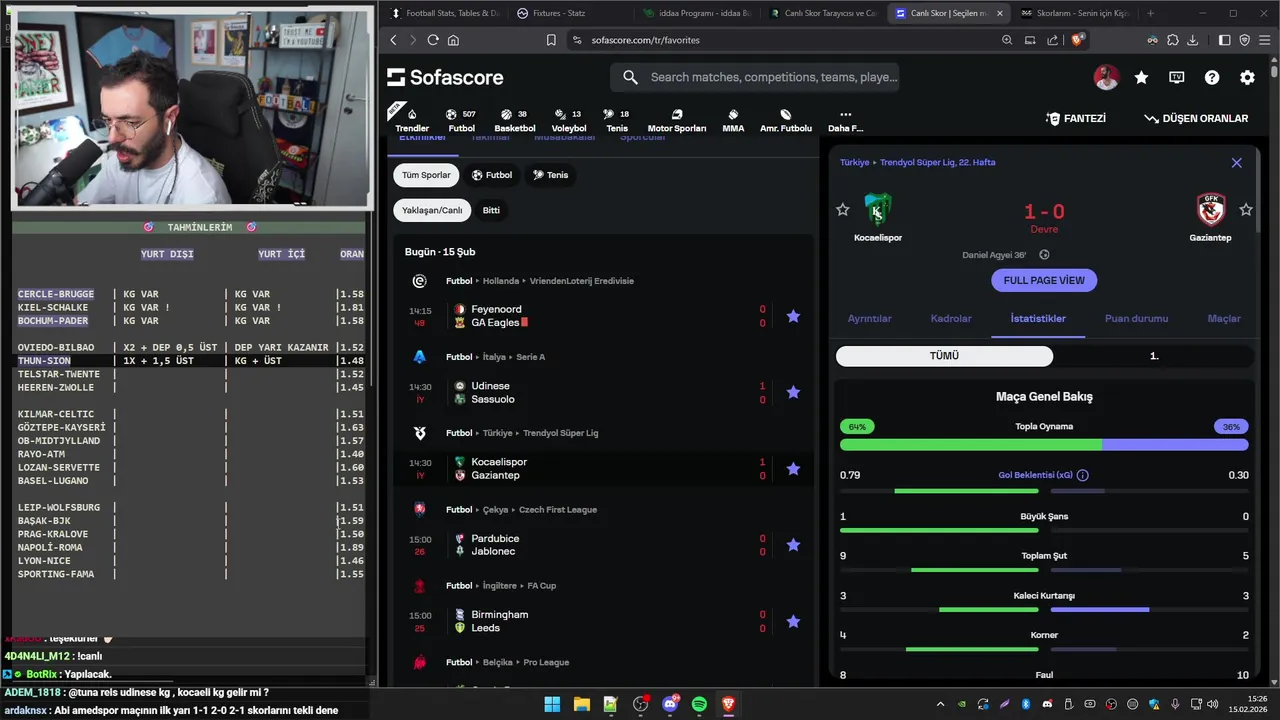Expand hidden system tray icons

point(940,704)
